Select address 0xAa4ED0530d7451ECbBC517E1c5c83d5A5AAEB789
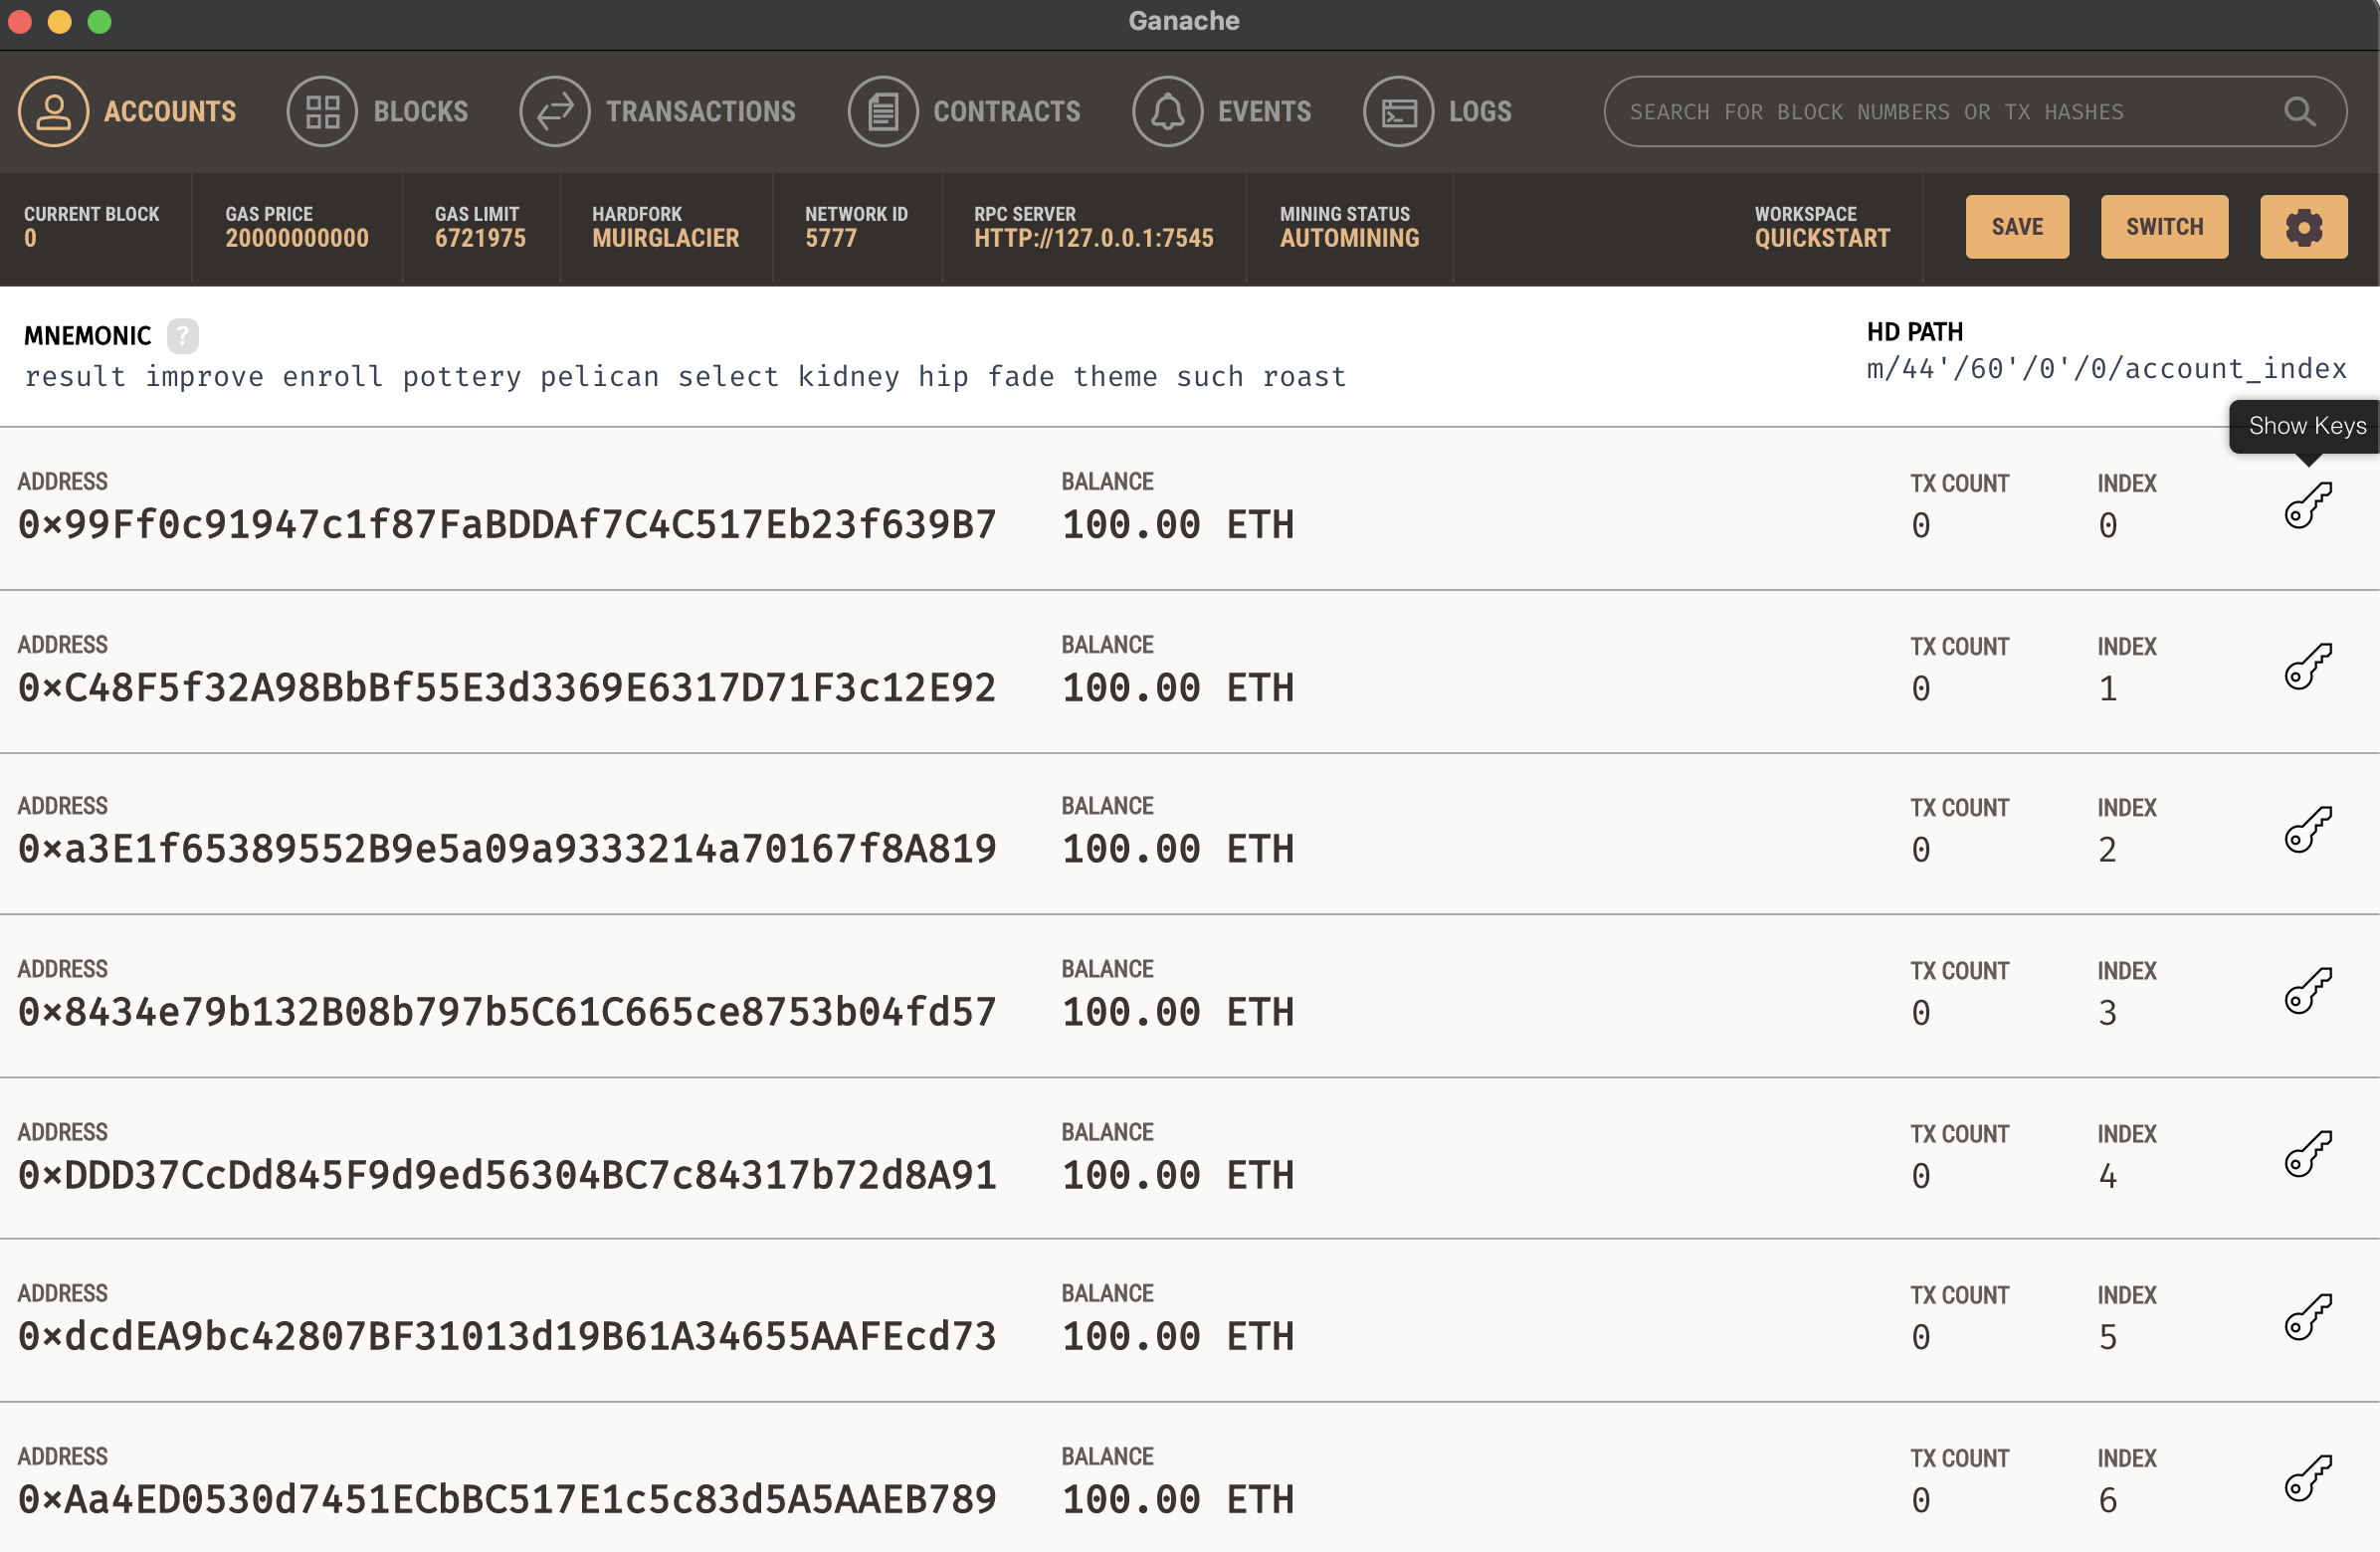The image size is (2380, 1552). 507,1500
